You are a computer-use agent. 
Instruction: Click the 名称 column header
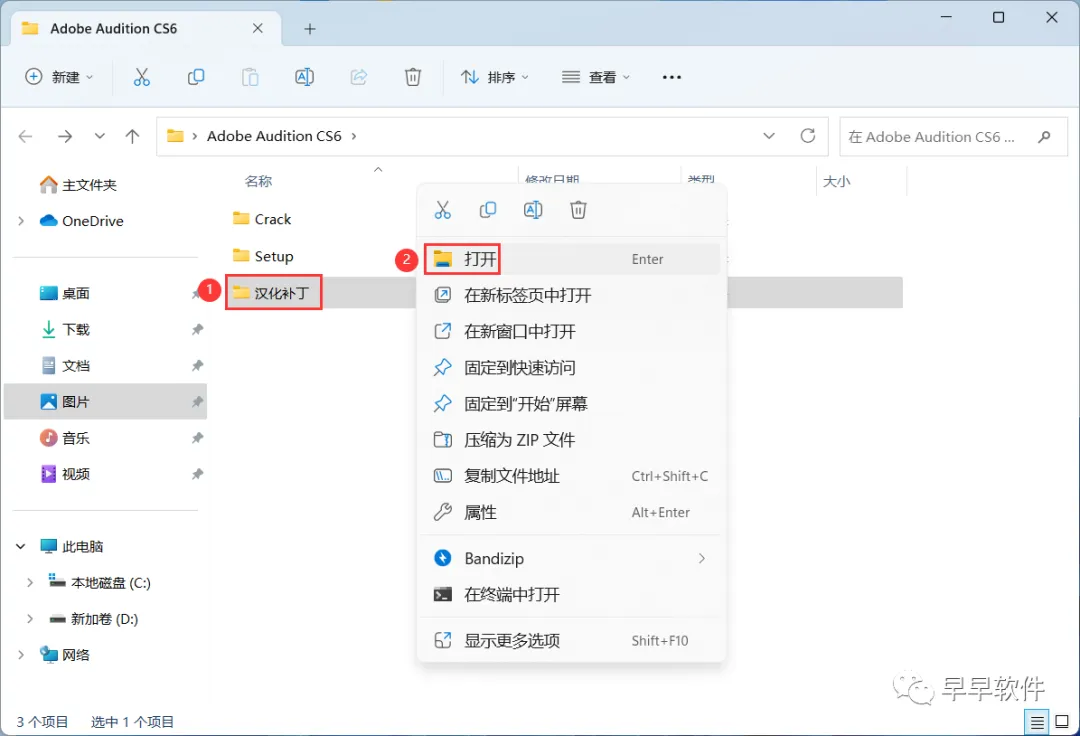pos(258,181)
